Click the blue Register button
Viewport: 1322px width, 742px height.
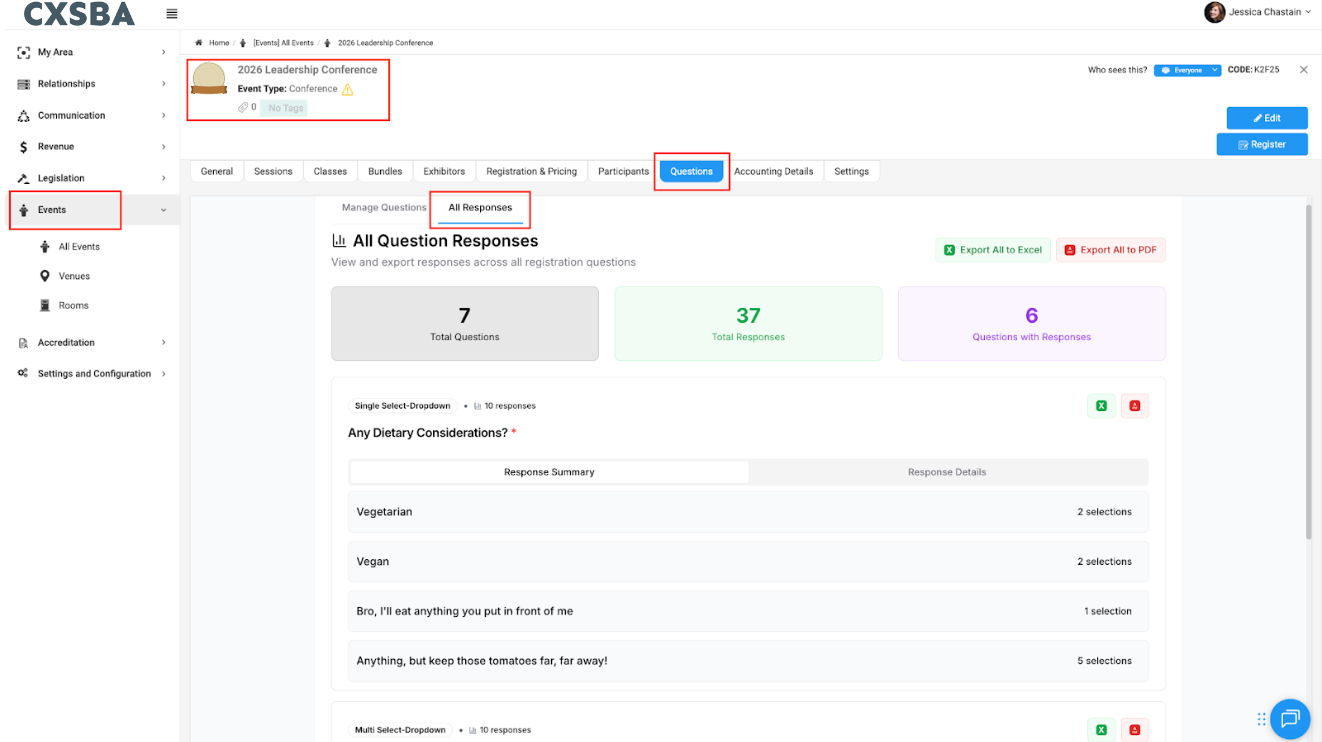(x=1261, y=144)
